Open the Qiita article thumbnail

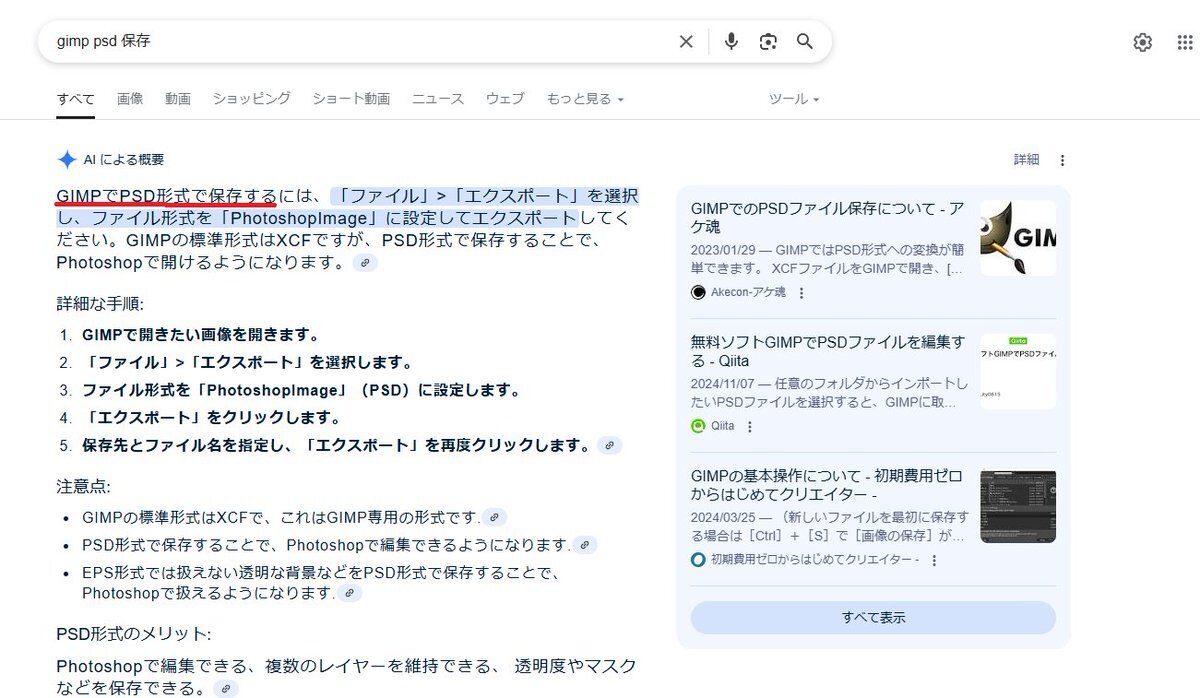1018,372
